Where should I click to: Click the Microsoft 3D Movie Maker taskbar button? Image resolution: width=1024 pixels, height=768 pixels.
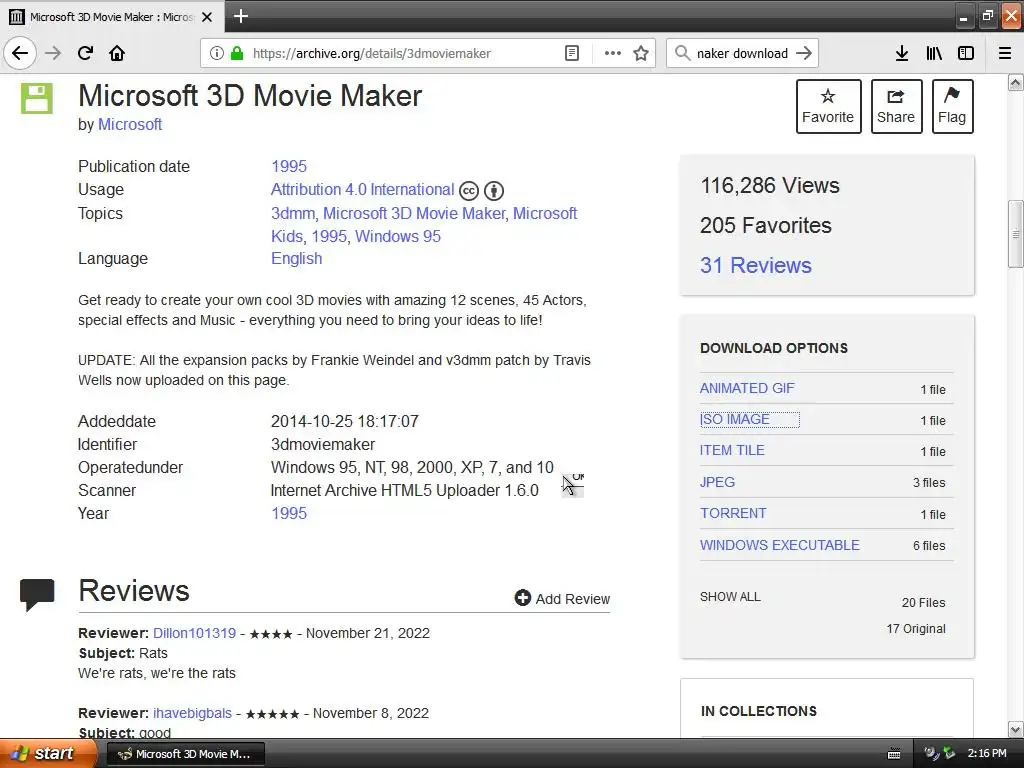point(185,754)
